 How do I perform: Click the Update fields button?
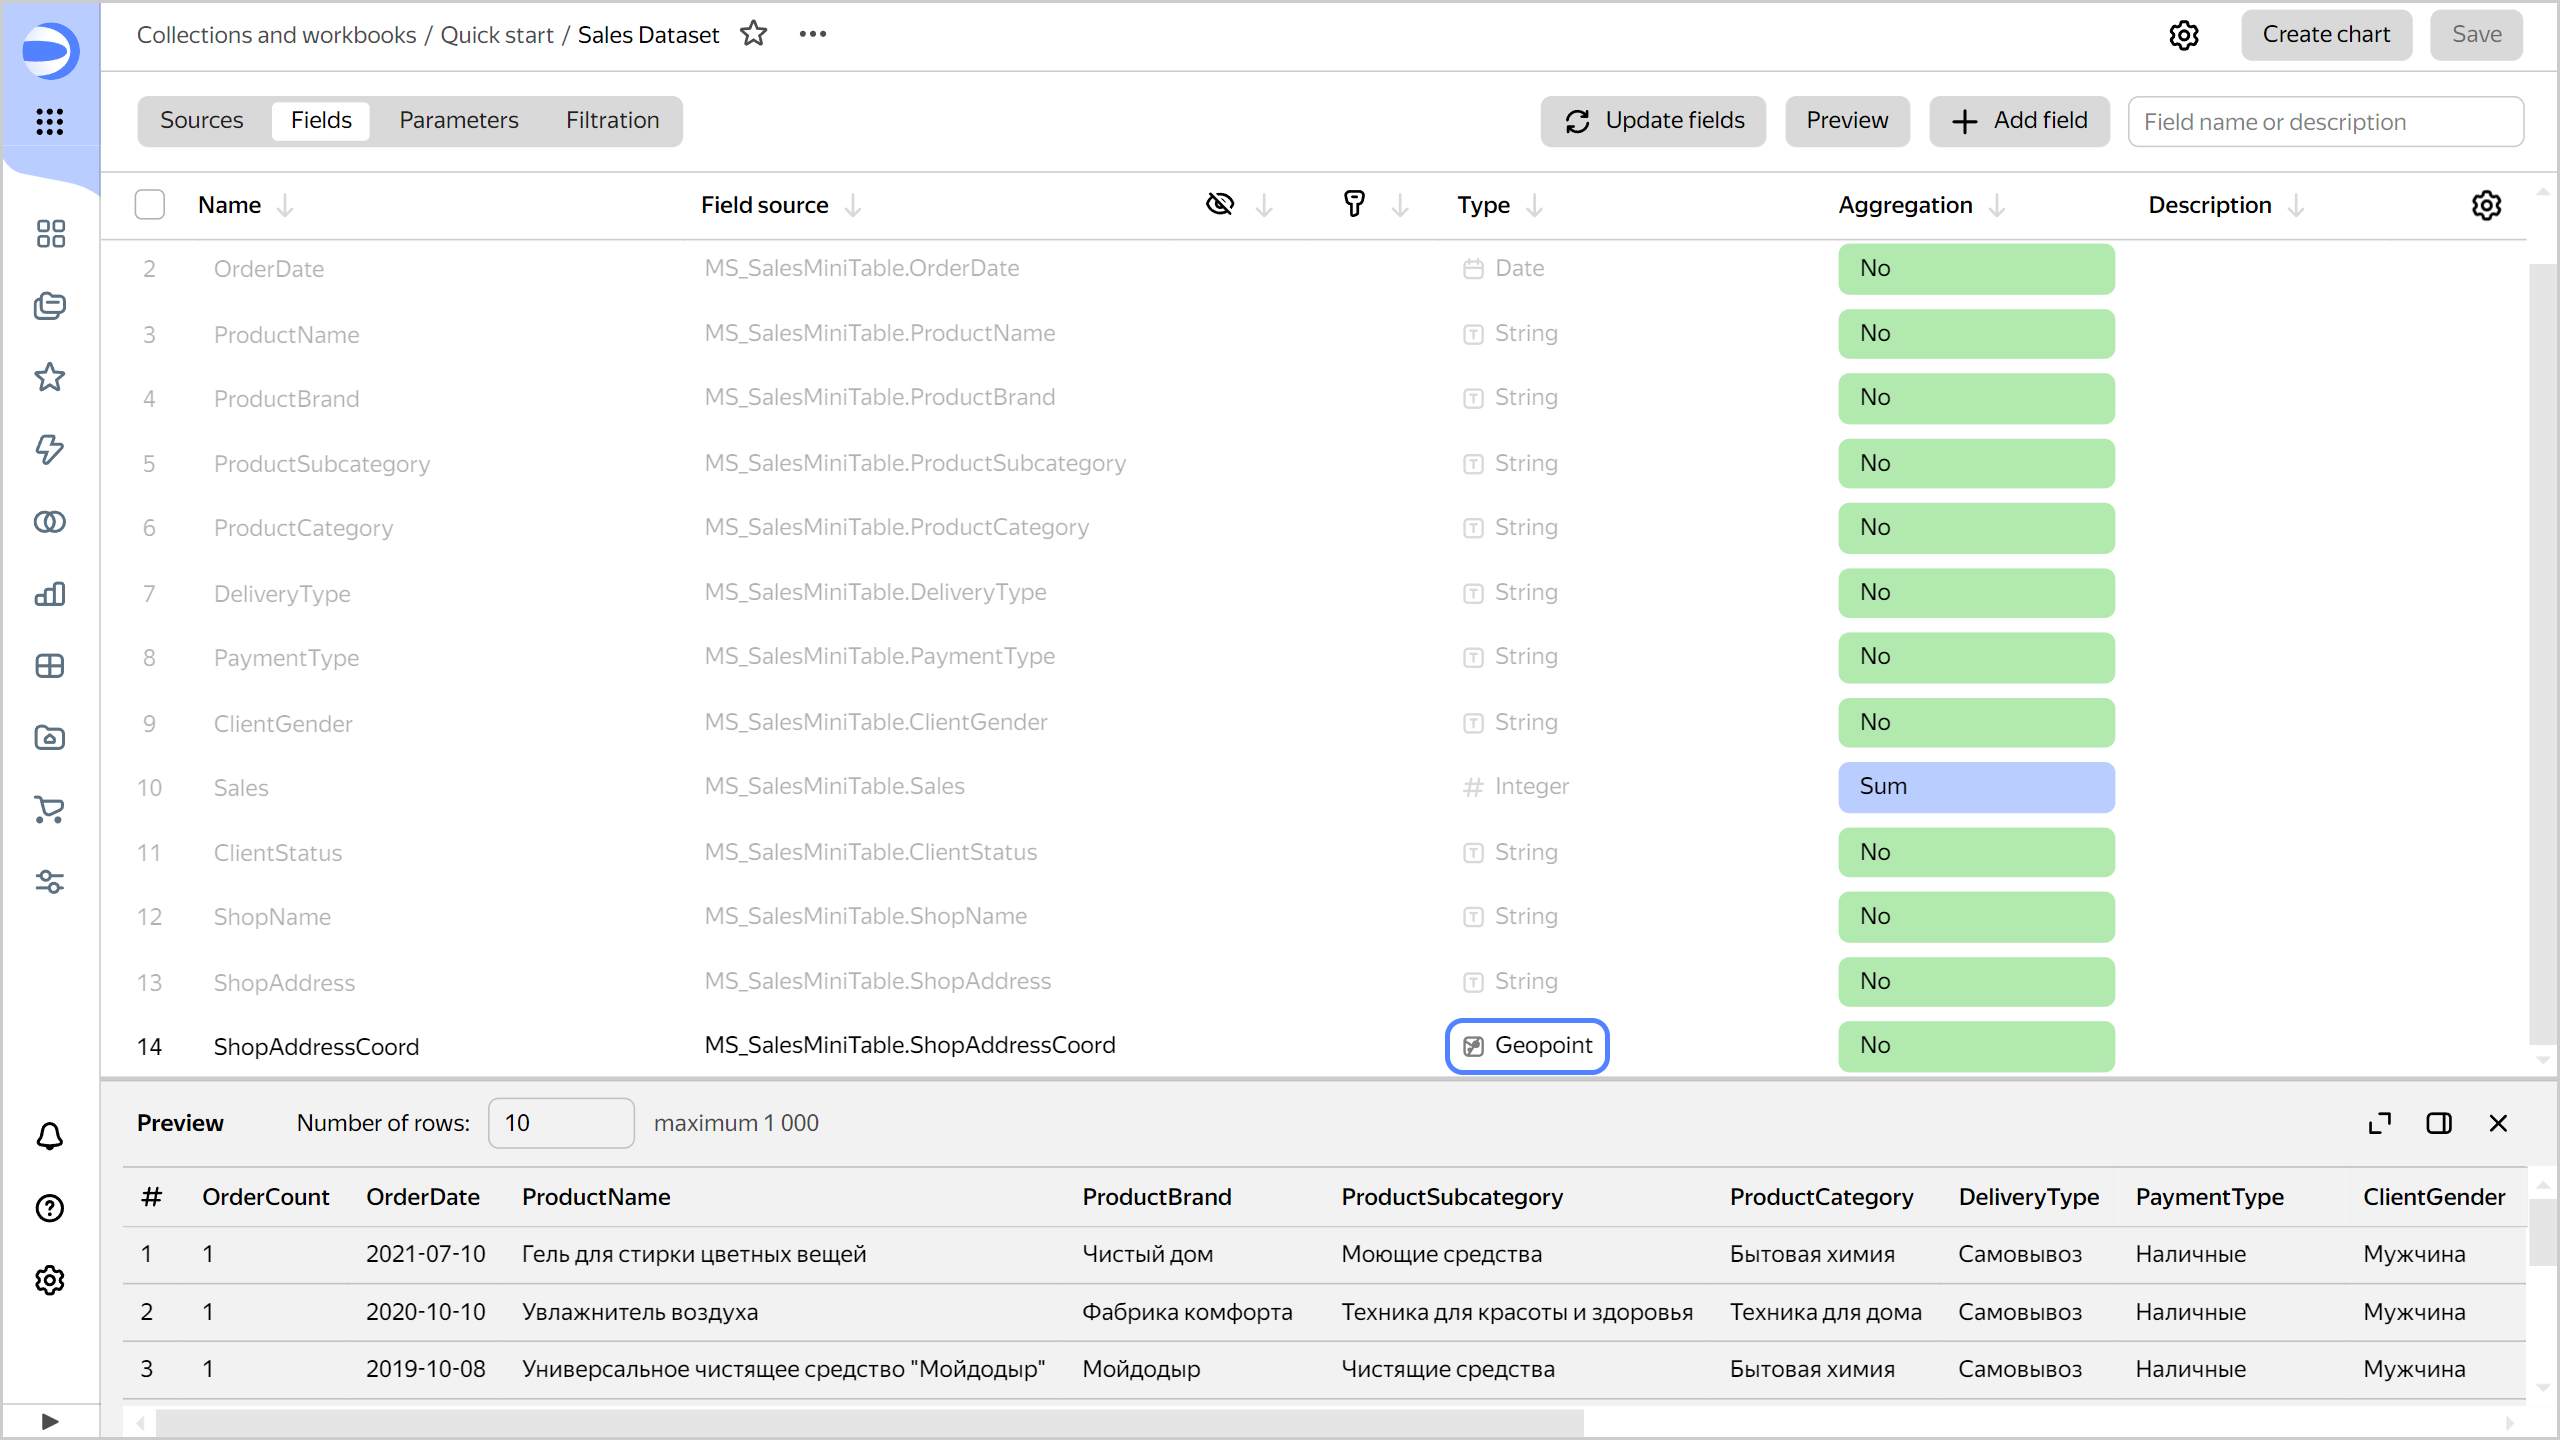tap(1653, 121)
